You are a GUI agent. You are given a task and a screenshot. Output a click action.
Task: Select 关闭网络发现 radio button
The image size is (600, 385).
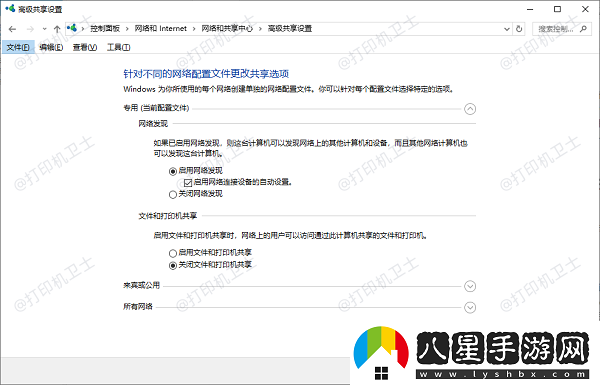173,195
